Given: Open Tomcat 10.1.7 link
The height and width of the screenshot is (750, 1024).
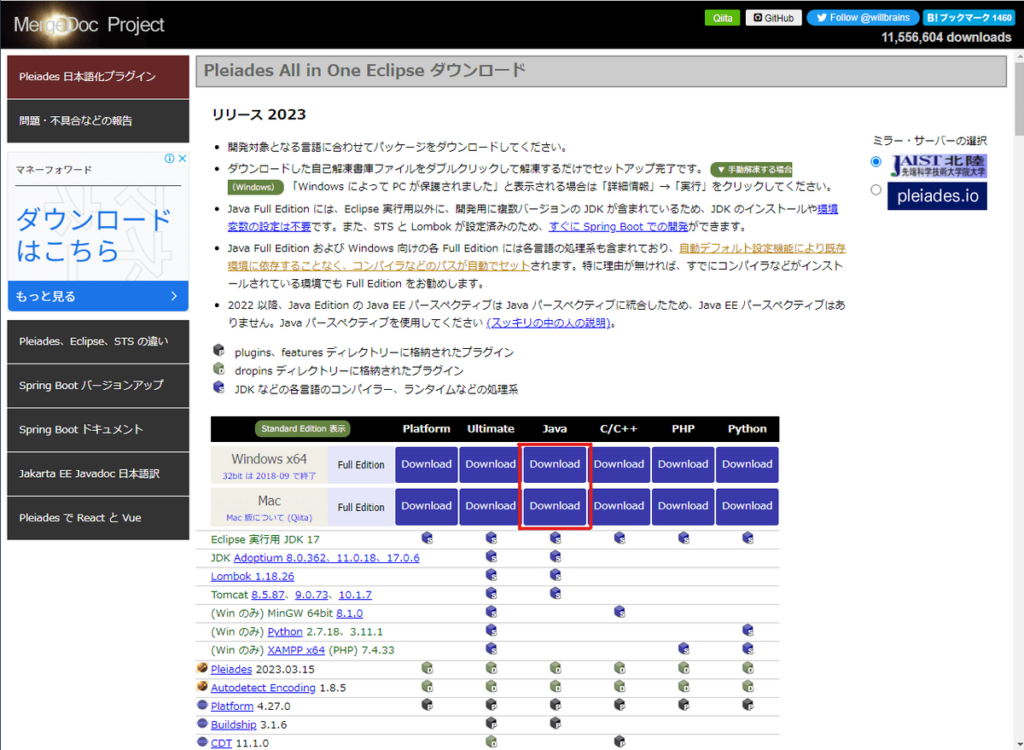Looking at the screenshot, I should 355,595.
